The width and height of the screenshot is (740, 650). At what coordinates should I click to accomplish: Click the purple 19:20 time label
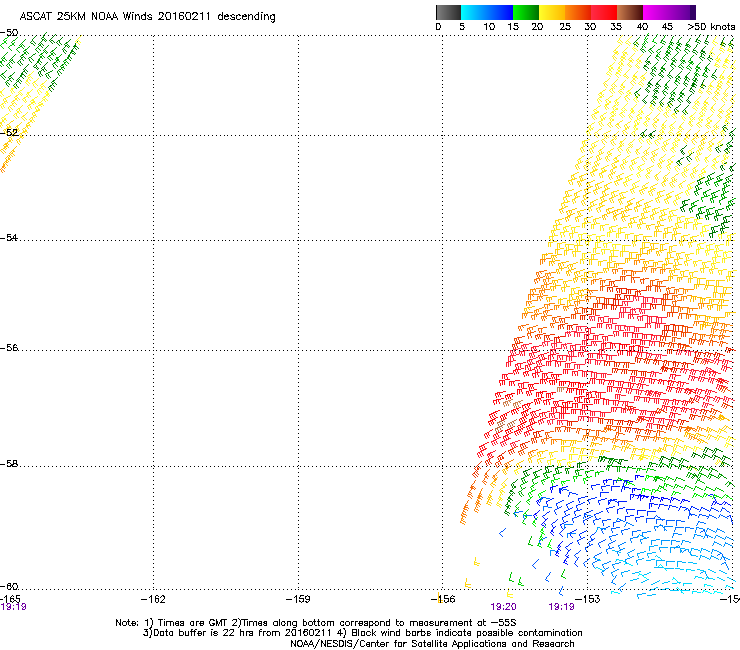tap(504, 607)
